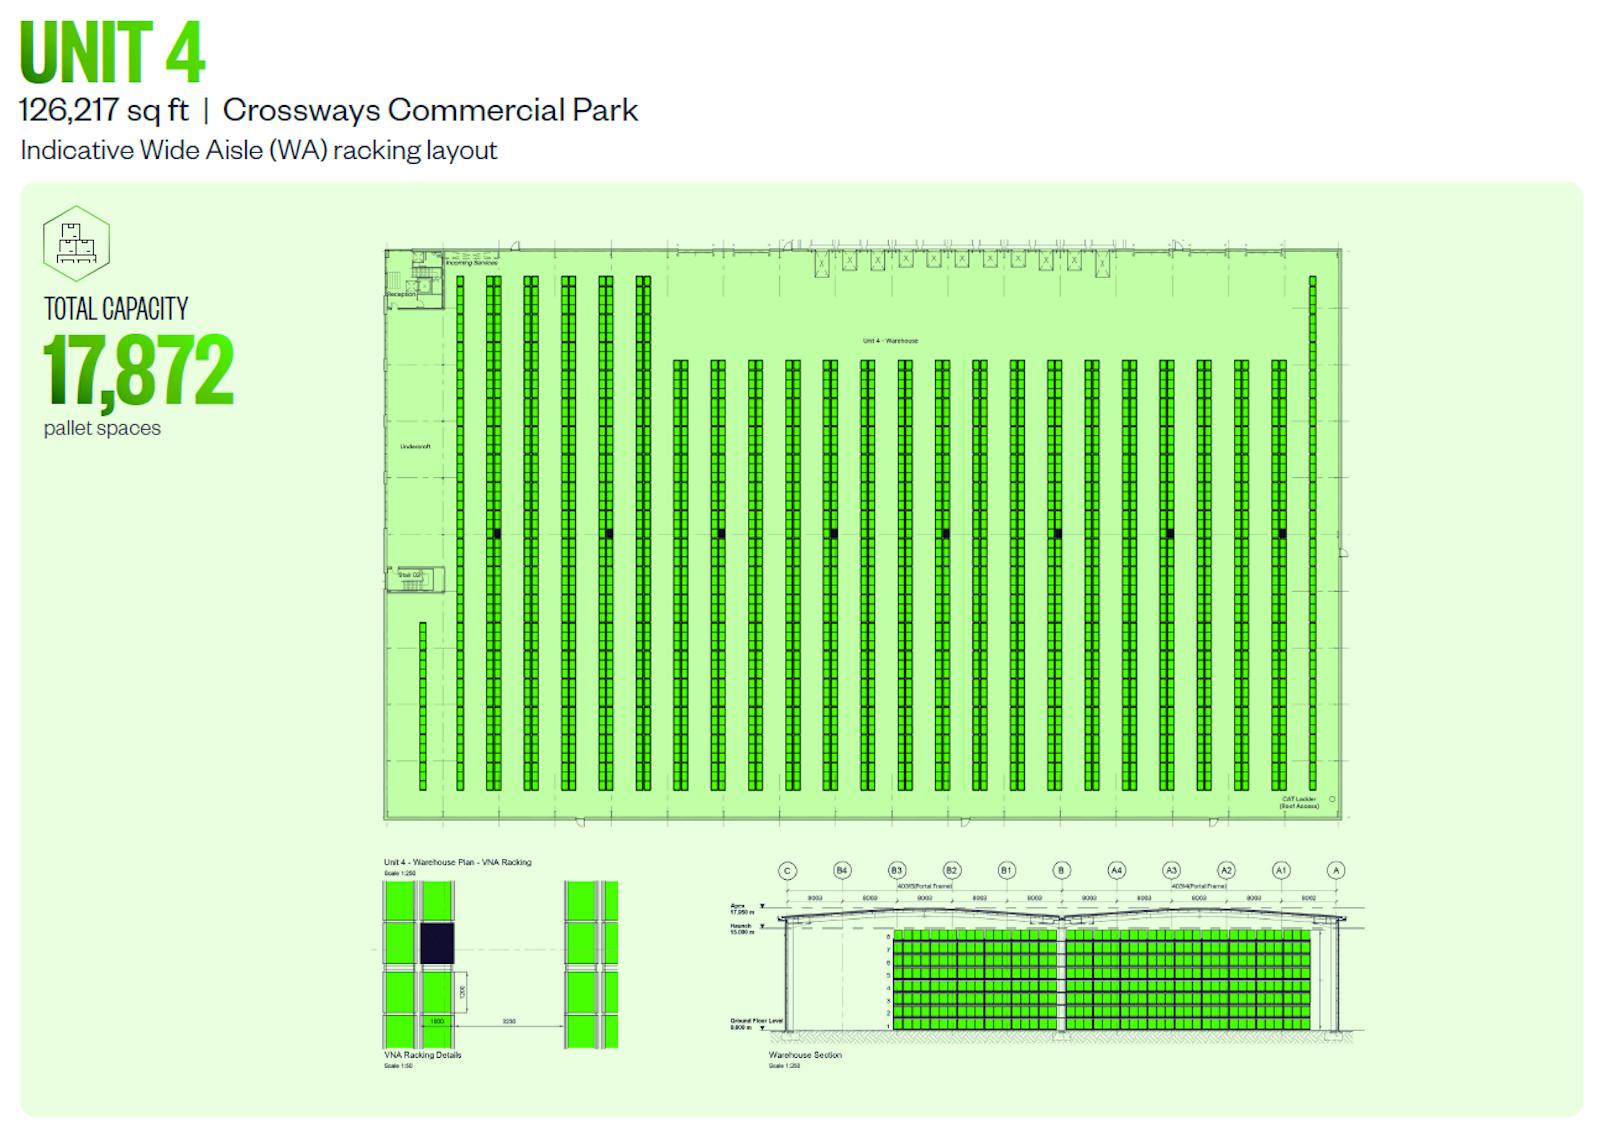This screenshot has height=1136, width=1600.
Task: Click the CAT Ladder roof access label
Action: pos(1299,802)
